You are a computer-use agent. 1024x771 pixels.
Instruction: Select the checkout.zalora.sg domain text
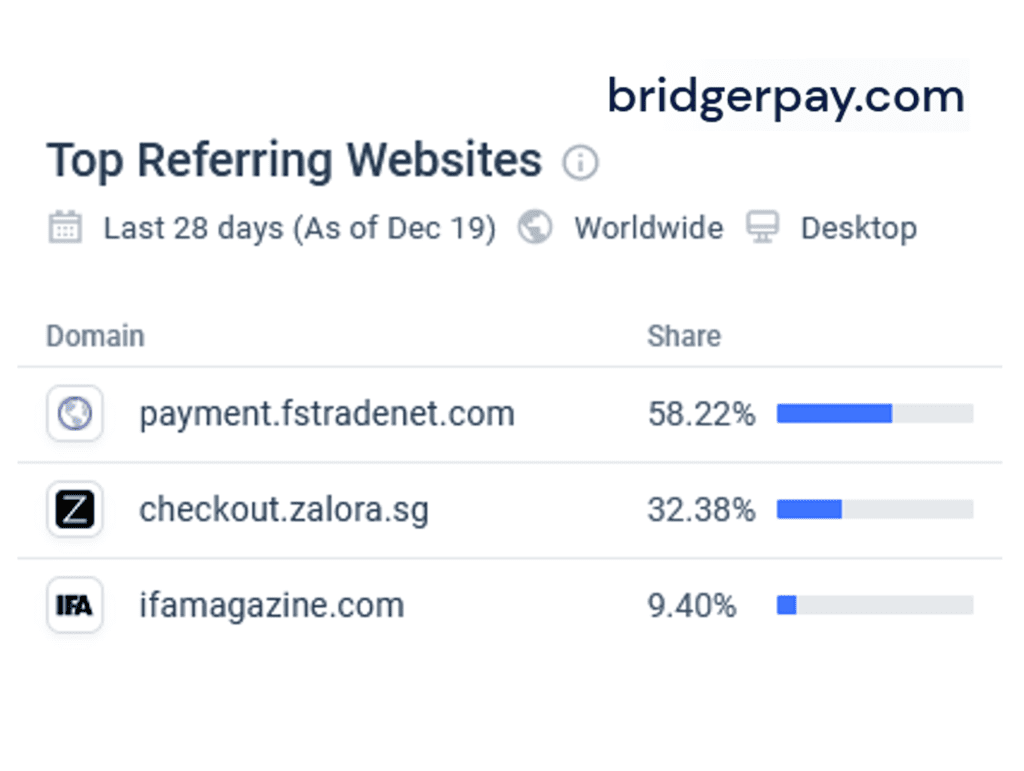click(x=284, y=509)
